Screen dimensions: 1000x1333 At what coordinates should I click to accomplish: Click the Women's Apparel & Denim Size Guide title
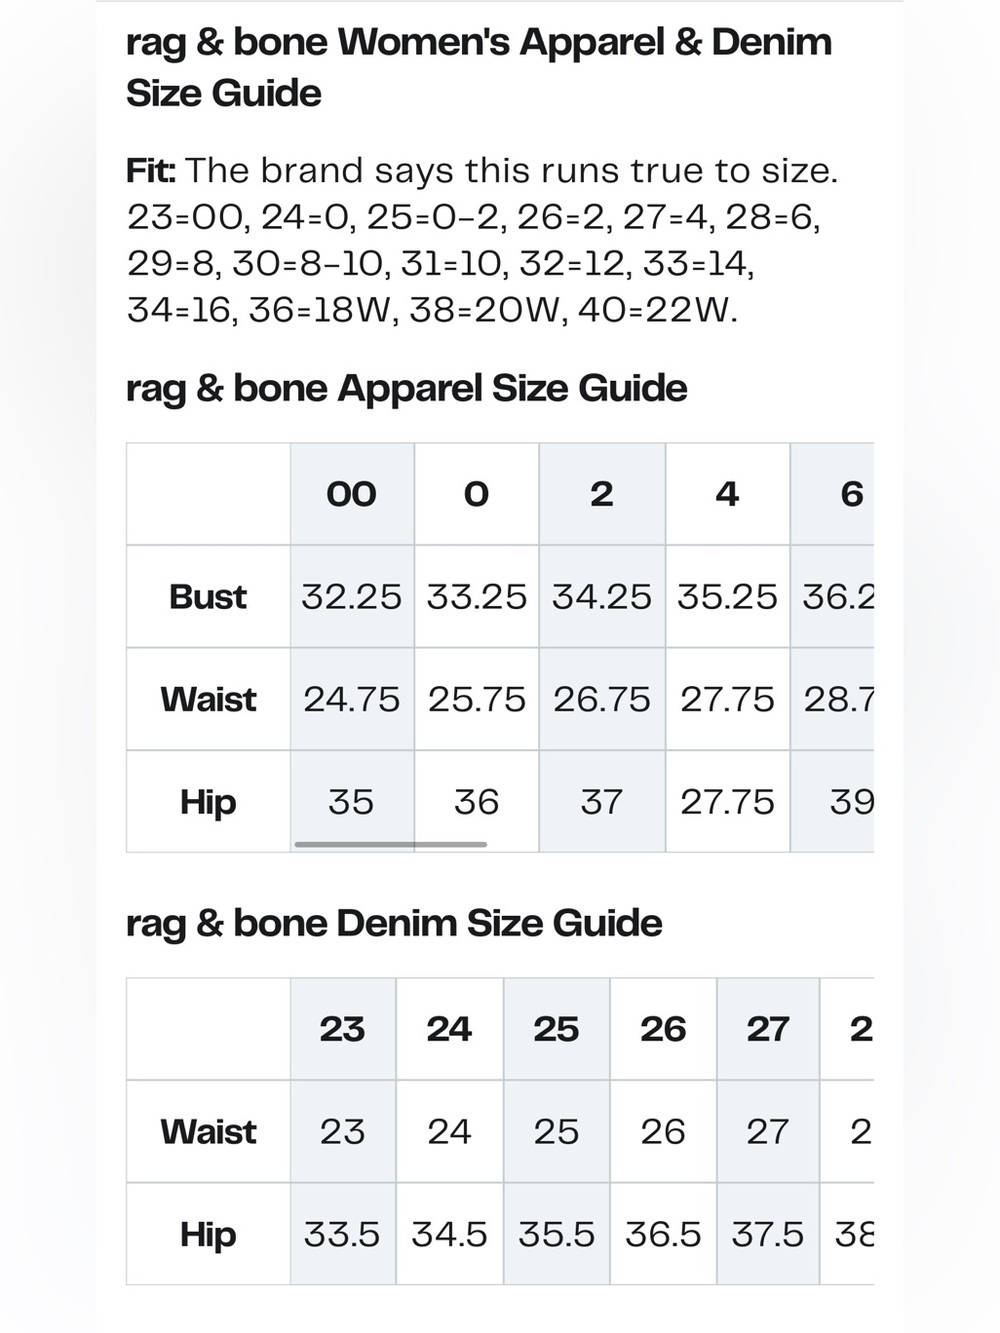tap(479, 67)
